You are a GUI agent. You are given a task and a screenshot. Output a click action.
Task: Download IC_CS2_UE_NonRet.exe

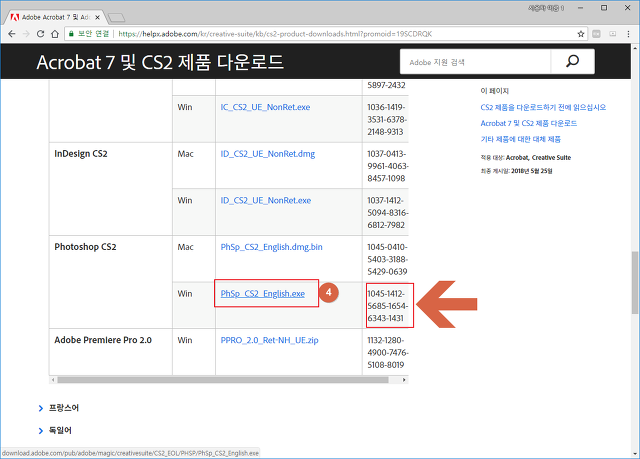click(265, 107)
